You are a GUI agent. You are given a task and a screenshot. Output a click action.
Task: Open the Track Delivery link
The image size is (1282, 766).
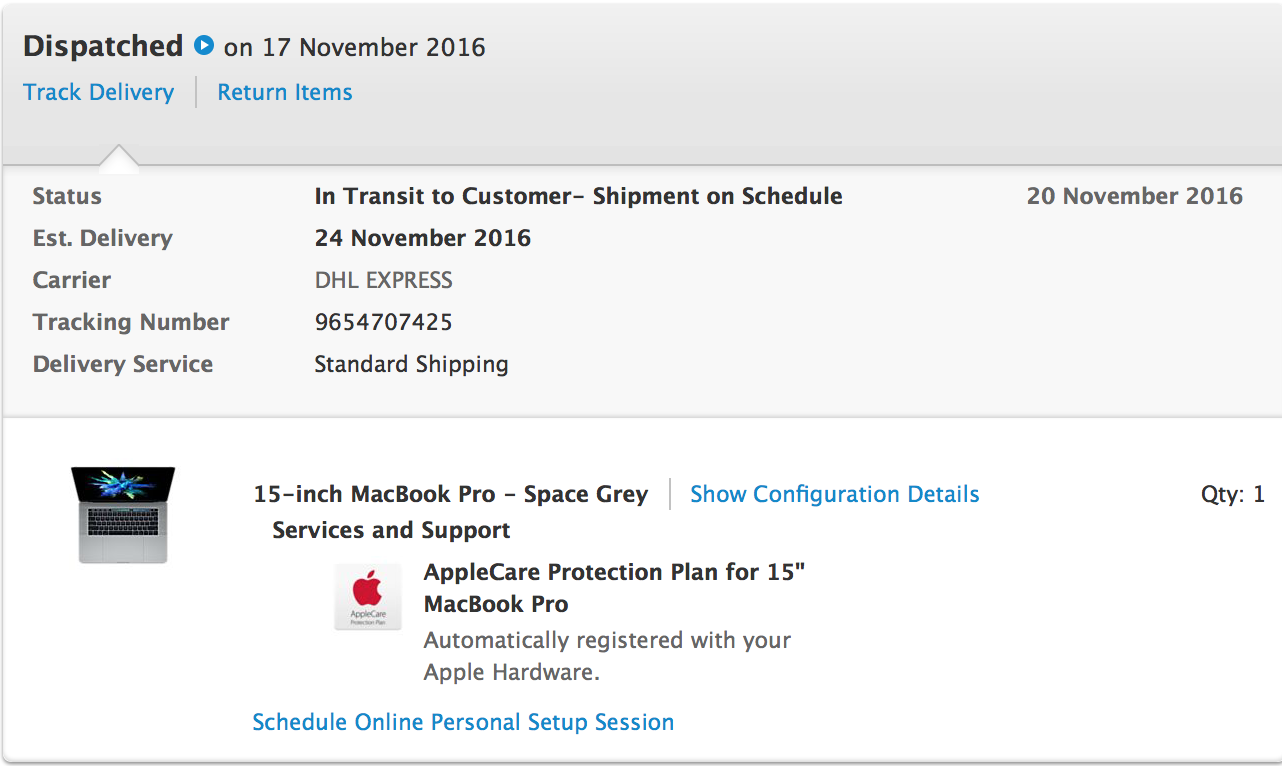(98, 92)
